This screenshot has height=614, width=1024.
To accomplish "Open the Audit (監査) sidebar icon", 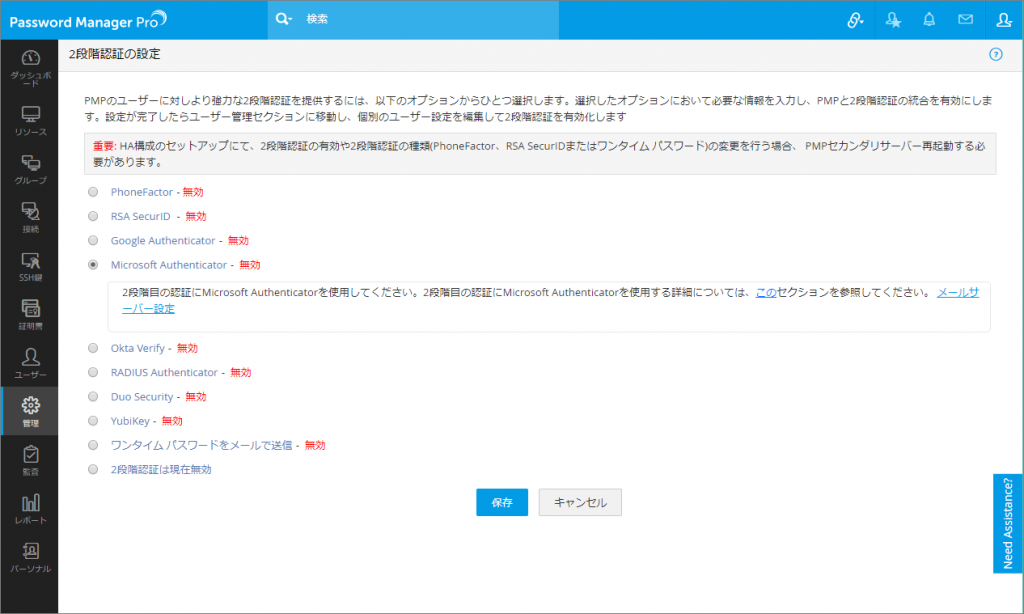I will (29, 460).
